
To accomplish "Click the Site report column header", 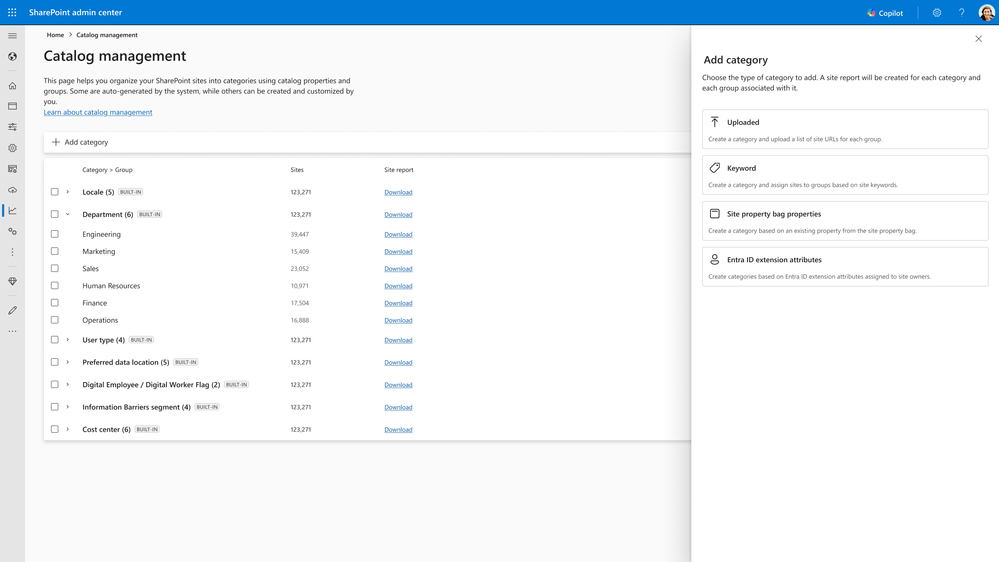I will [399, 170].
